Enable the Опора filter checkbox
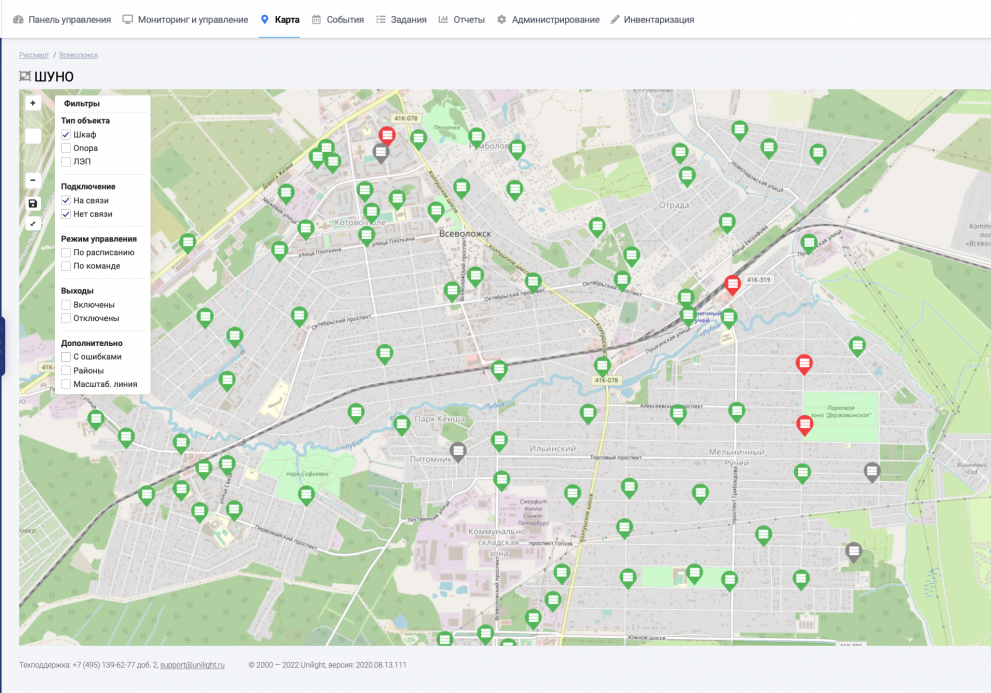991x693 pixels. click(x=66, y=148)
